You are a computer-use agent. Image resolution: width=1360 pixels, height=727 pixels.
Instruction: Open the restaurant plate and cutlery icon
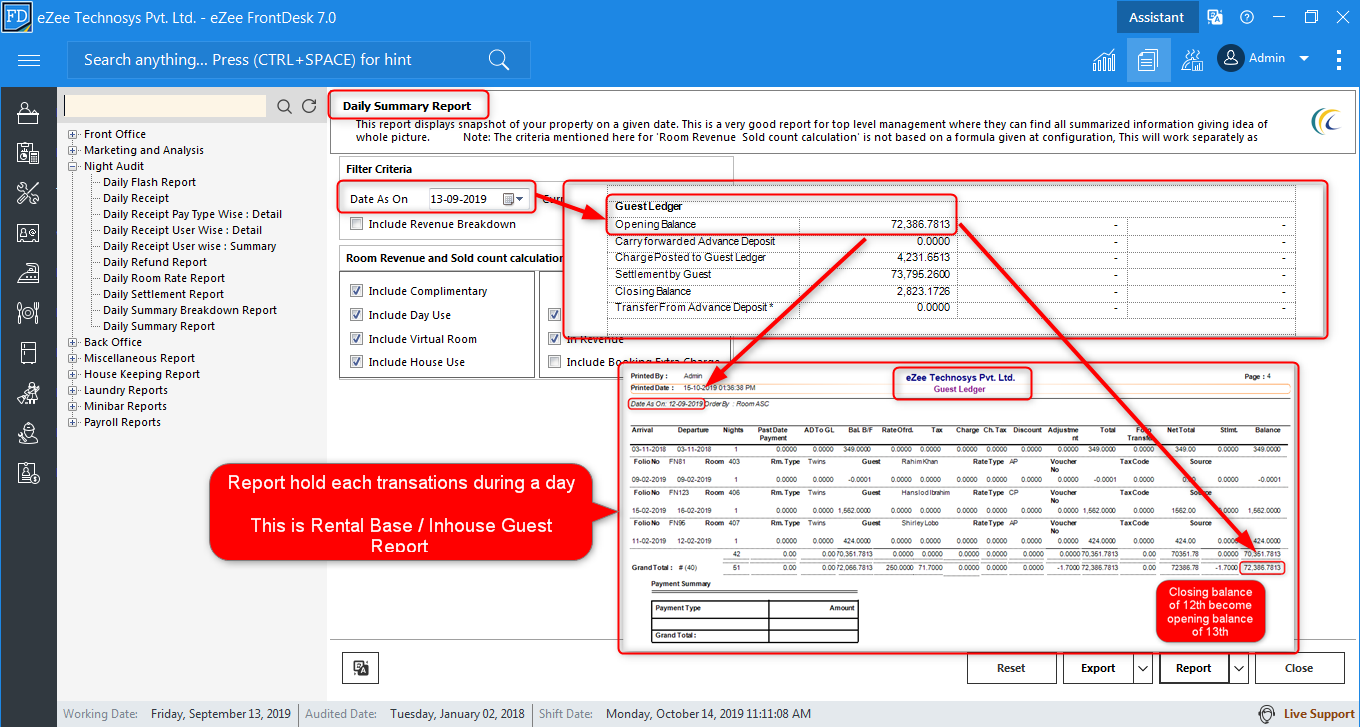(28, 312)
